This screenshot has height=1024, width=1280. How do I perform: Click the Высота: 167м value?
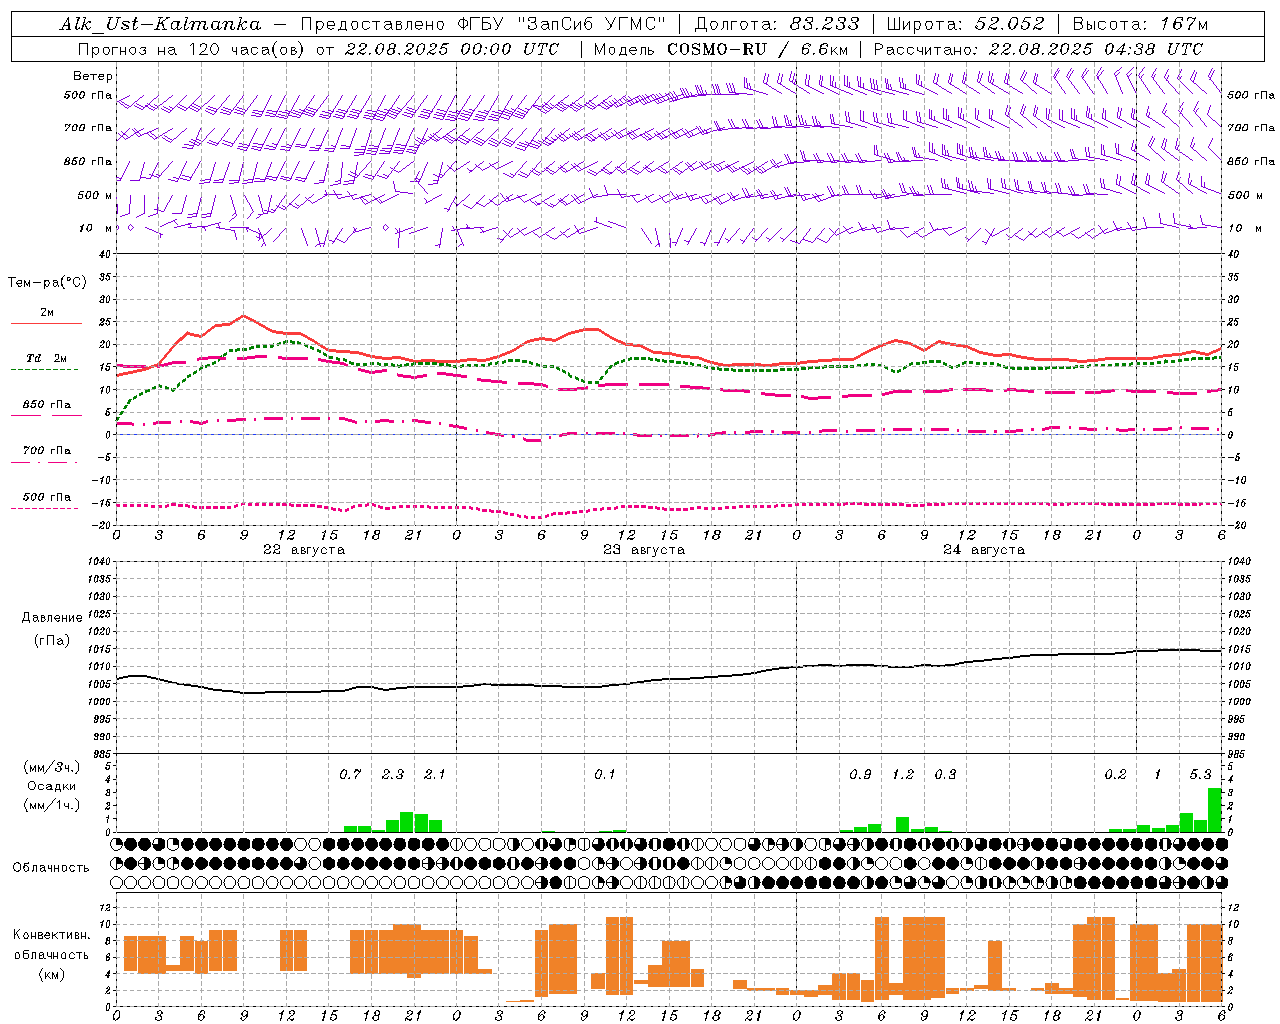coord(1140,24)
